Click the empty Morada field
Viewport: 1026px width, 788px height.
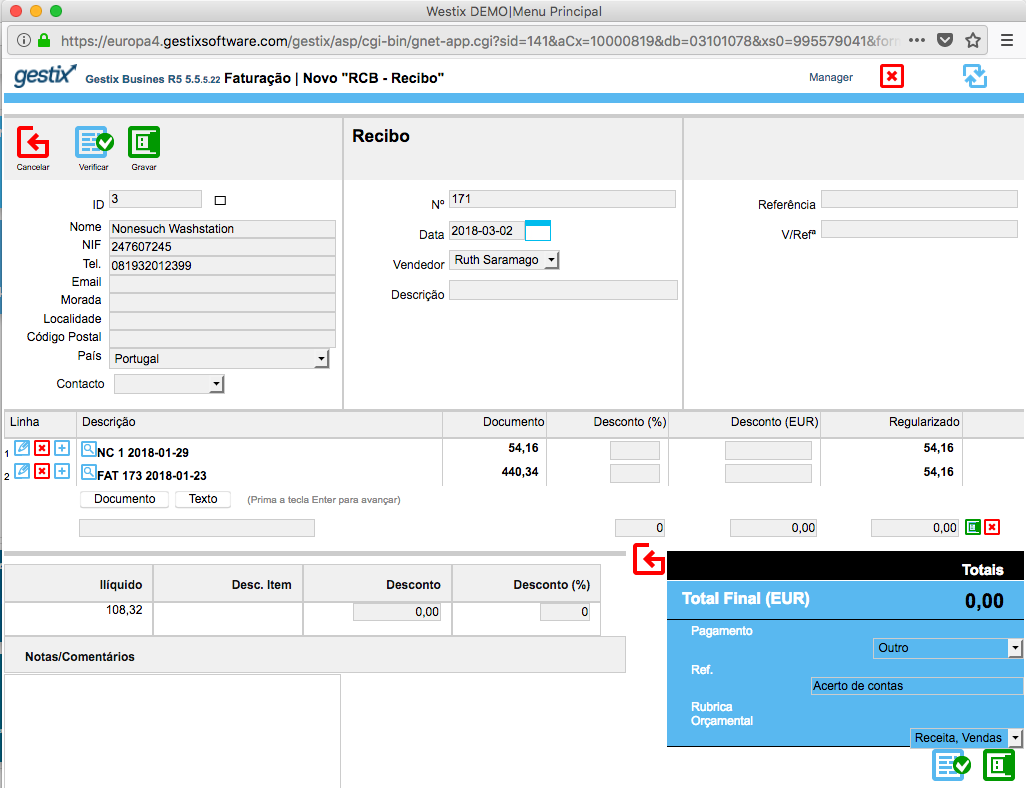click(x=222, y=302)
